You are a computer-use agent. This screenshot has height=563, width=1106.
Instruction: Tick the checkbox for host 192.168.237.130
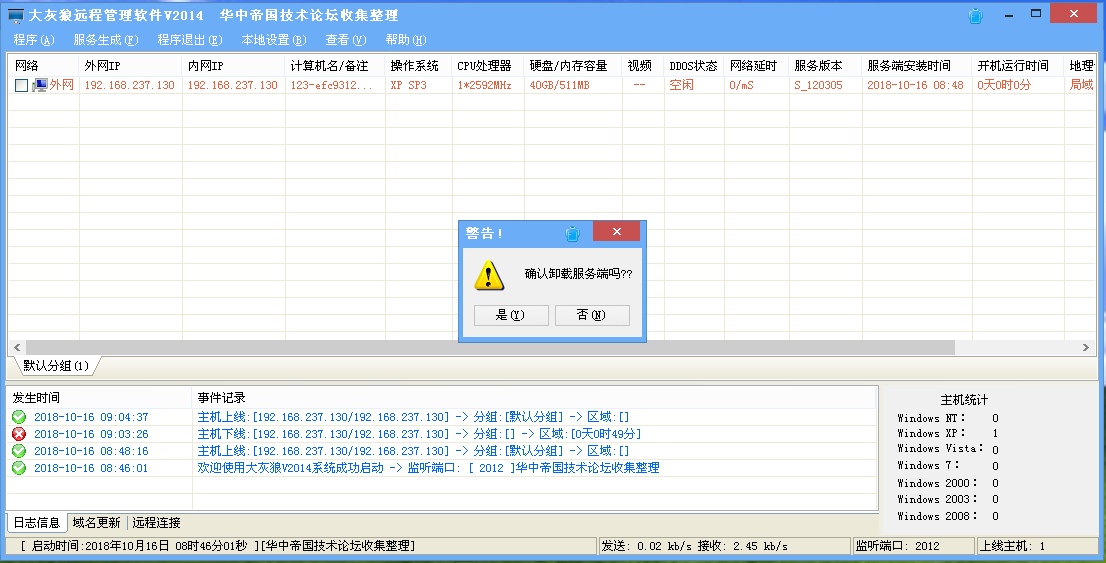(x=21, y=85)
